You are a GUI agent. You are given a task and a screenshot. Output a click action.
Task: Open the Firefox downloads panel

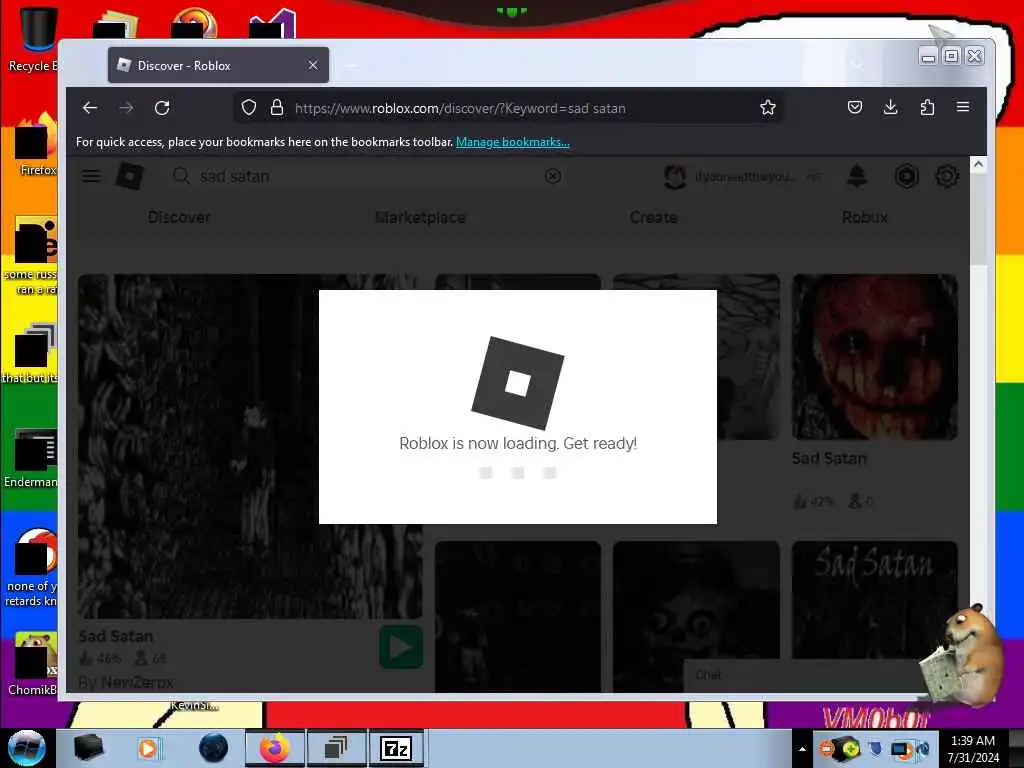coord(891,107)
